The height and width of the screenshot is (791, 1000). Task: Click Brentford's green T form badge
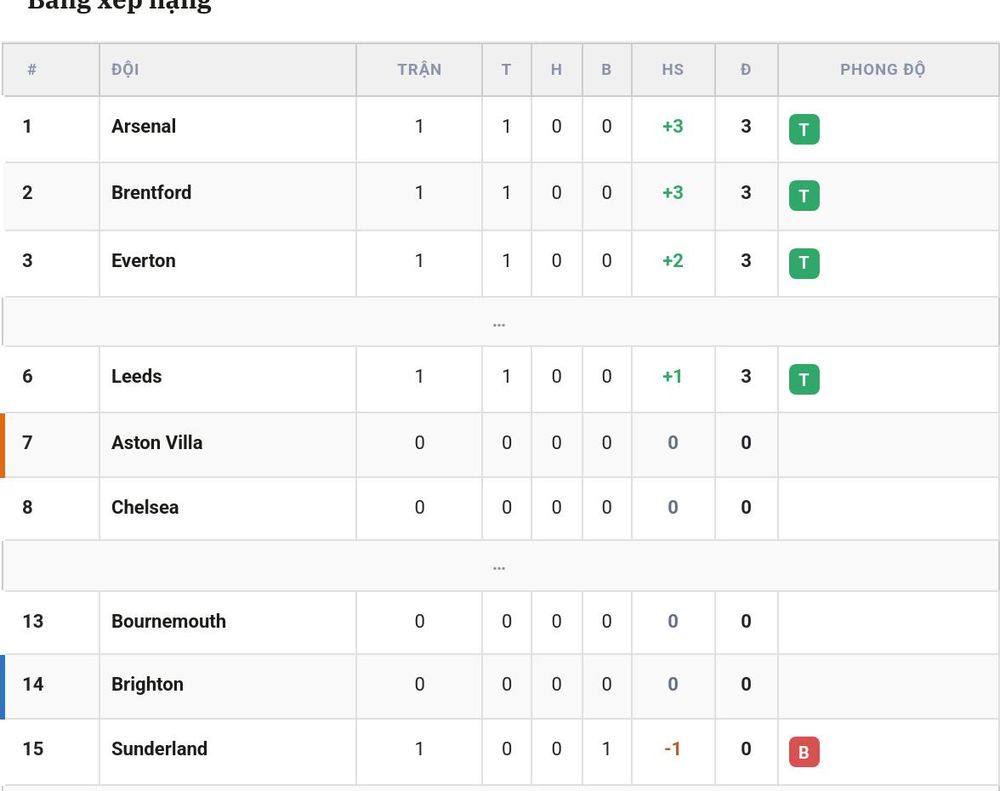[804, 196]
